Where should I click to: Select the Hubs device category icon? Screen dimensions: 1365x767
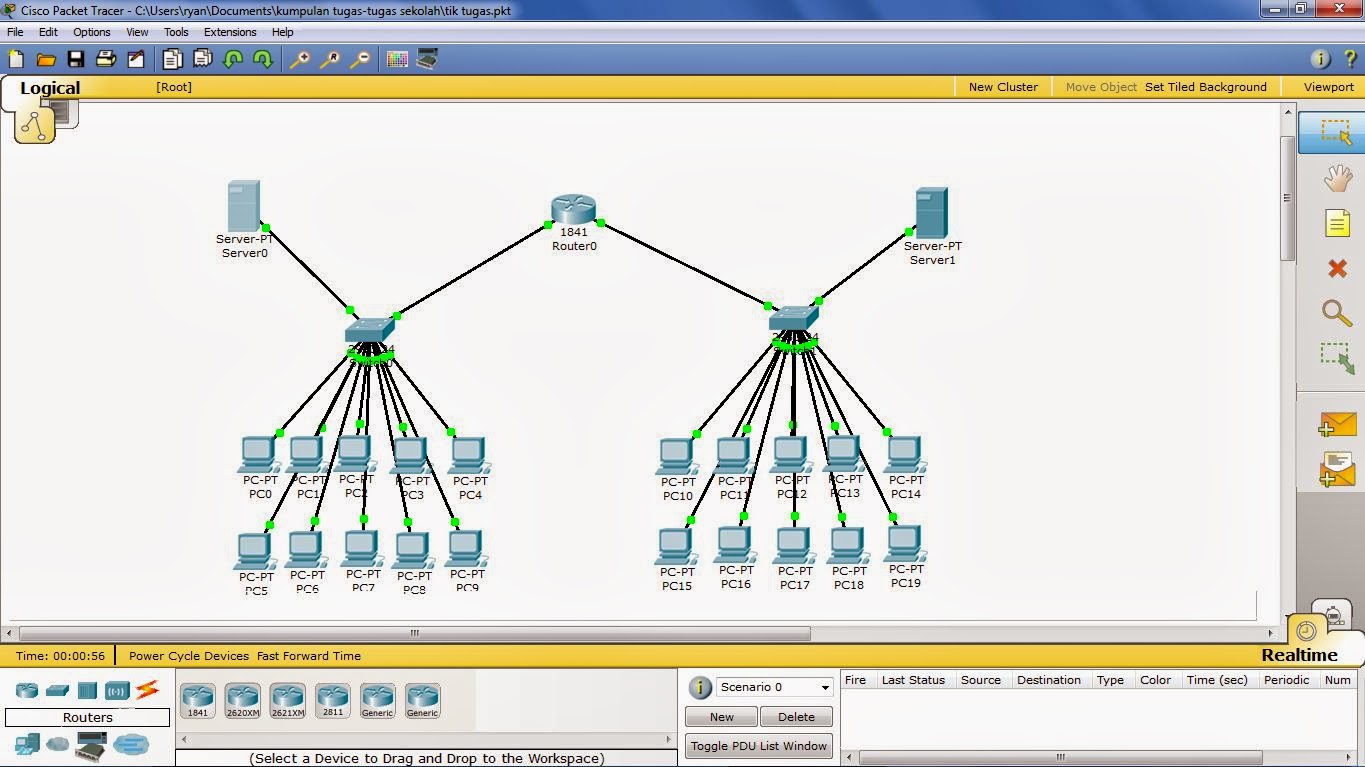tap(87, 690)
